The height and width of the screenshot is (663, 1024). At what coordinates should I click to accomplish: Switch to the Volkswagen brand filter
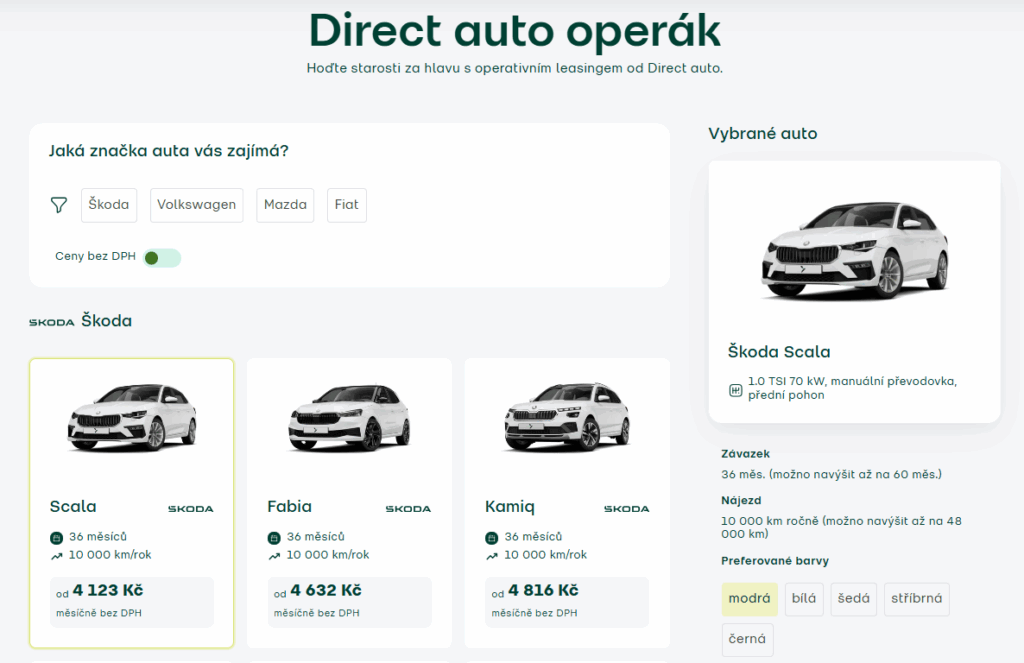tap(196, 204)
